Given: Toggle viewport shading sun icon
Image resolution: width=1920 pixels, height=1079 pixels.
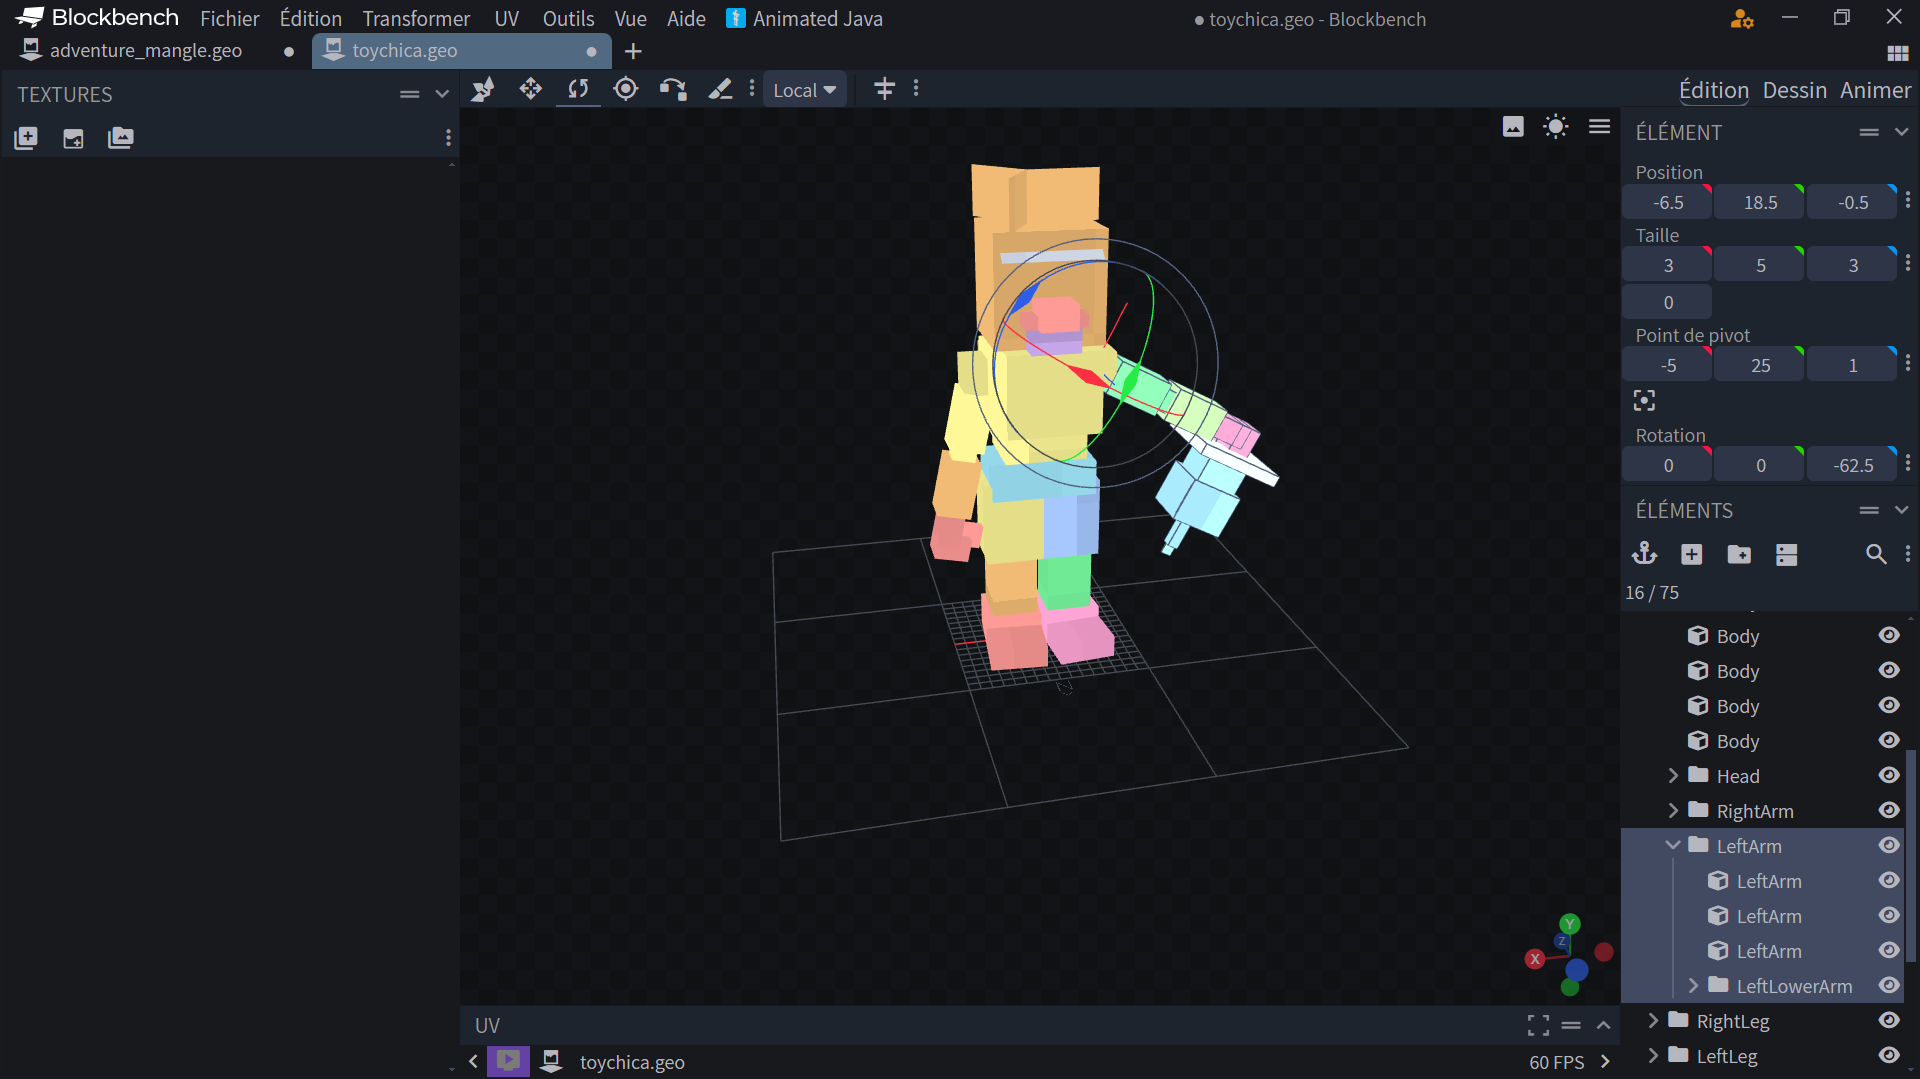Looking at the screenshot, I should (1556, 127).
